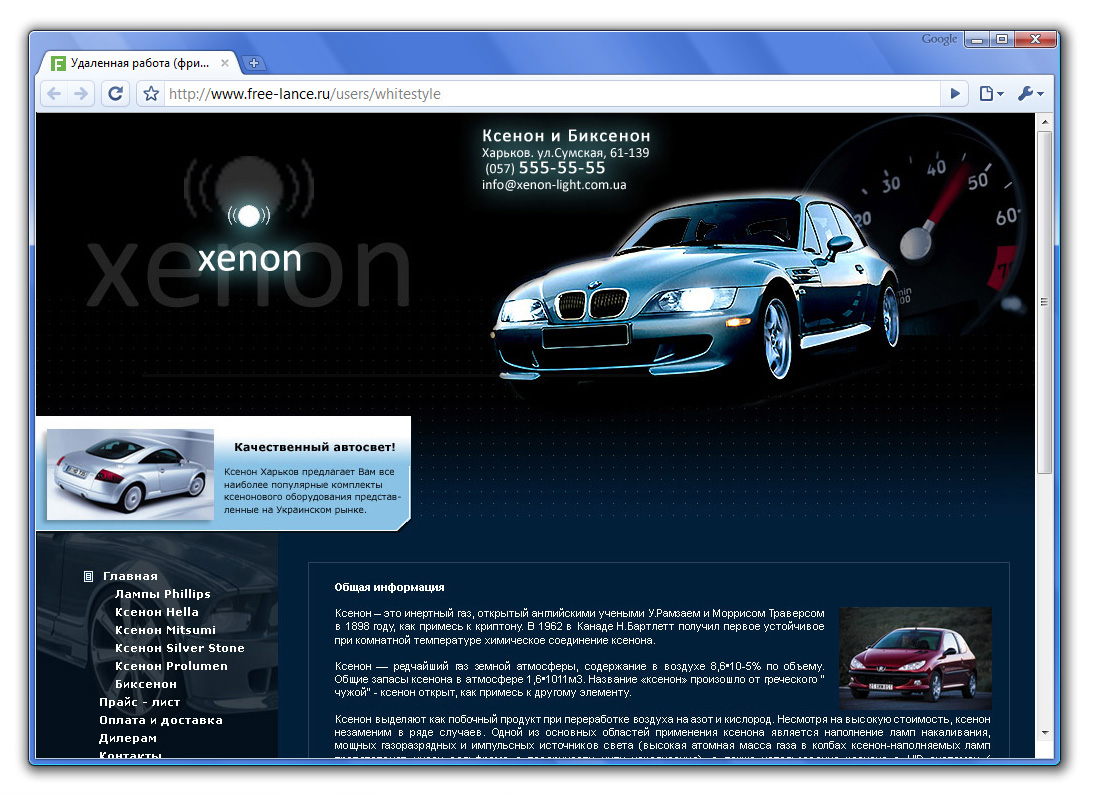Open a new tab with plus button
This screenshot has width=1093, height=800.
tap(254, 63)
